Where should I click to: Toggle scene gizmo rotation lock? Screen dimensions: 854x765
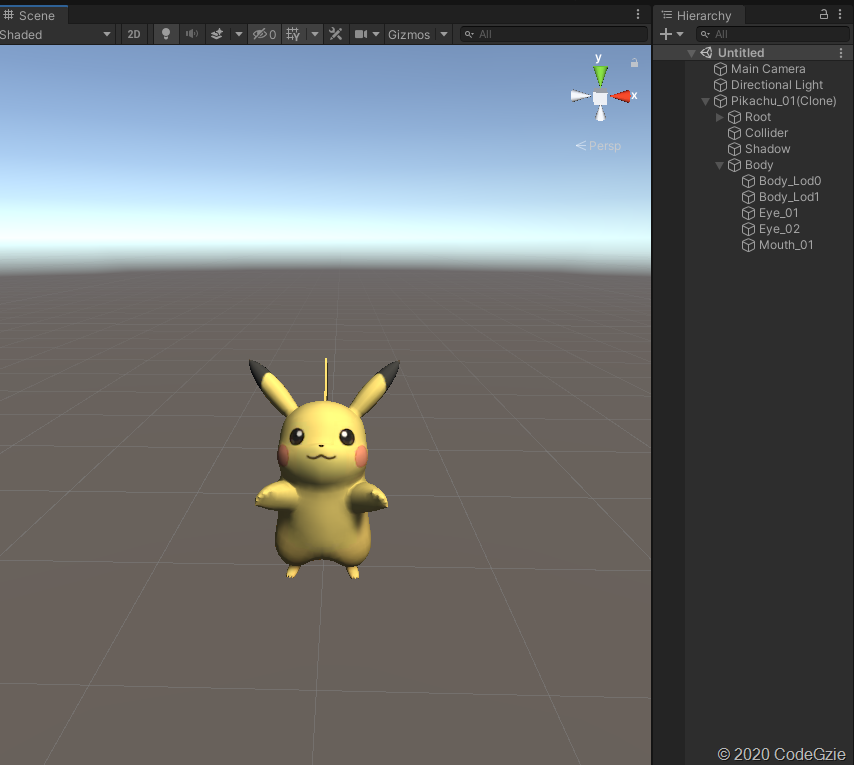tap(634, 63)
